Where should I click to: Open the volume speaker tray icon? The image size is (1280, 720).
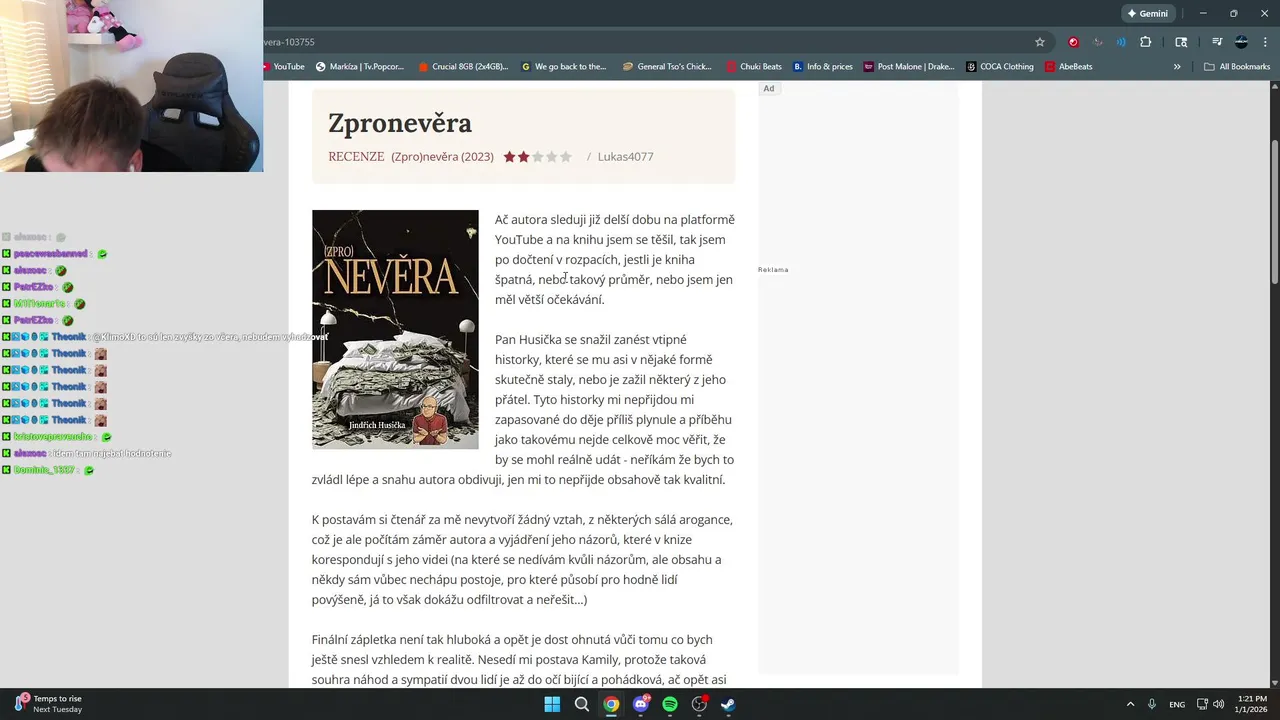coord(1218,704)
